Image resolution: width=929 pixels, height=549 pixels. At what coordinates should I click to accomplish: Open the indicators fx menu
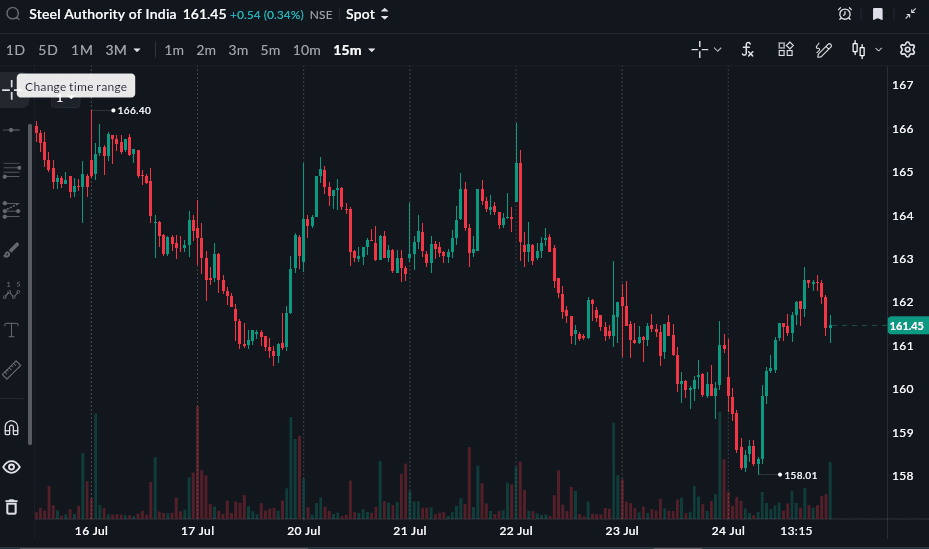(748, 50)
